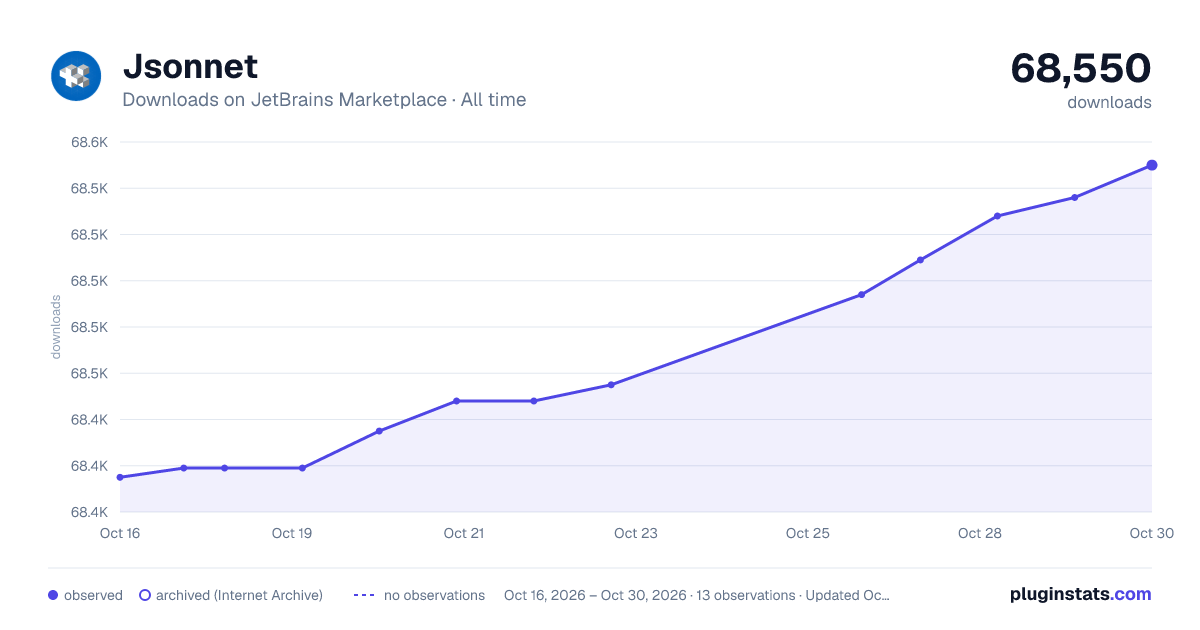Click the Oct 30 x-axis label
The height and width of the screenshot is (630, 1200).
tap(1151, 533)
